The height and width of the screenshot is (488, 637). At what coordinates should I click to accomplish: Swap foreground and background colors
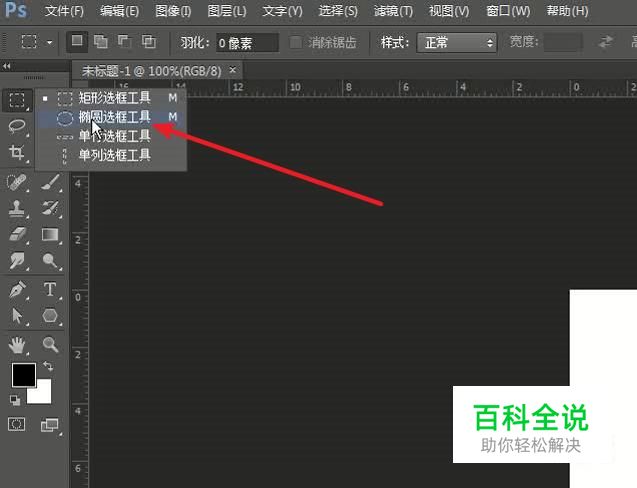click(x=48, y=366)
